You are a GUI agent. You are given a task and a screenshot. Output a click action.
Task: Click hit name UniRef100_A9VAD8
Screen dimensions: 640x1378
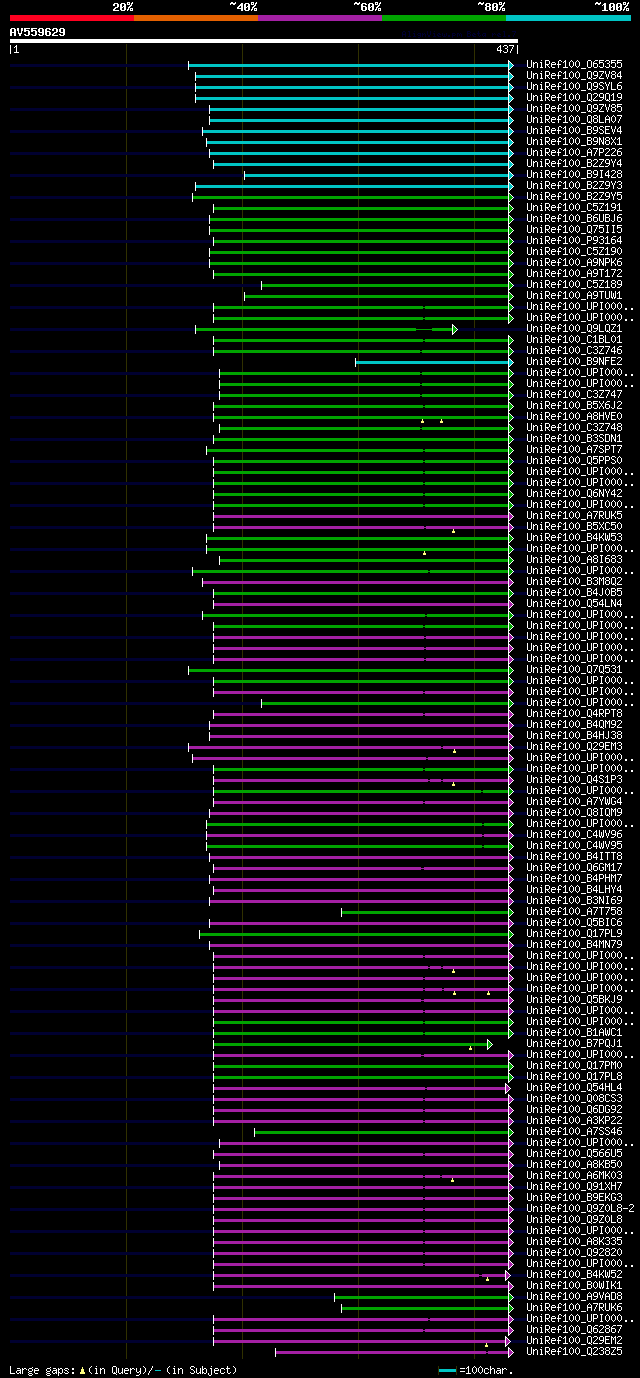574,1297
